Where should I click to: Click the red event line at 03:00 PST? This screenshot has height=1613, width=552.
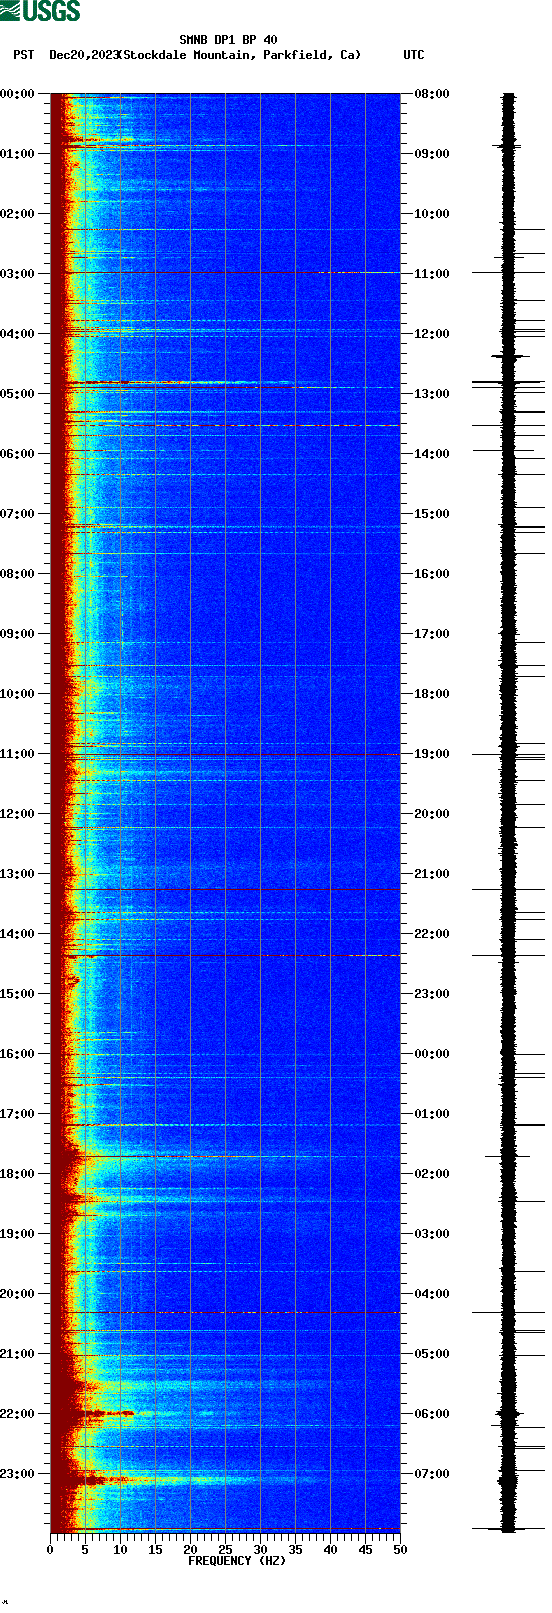pyautogui.click(x=225, y=272)
